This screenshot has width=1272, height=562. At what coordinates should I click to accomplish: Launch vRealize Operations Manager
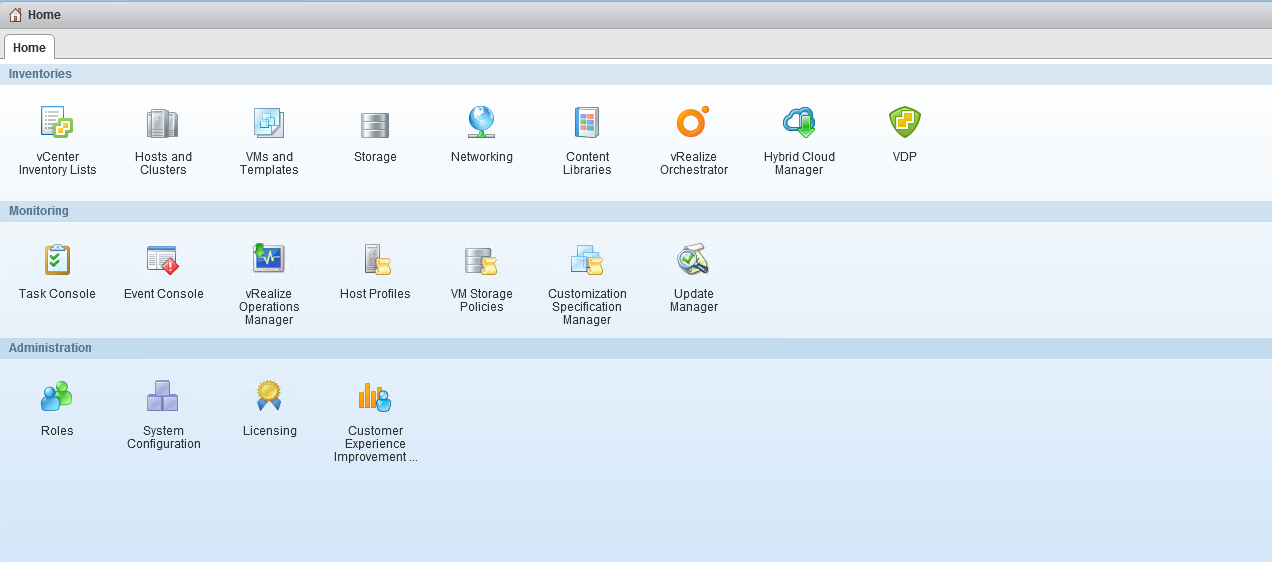(x=269, y=260)
